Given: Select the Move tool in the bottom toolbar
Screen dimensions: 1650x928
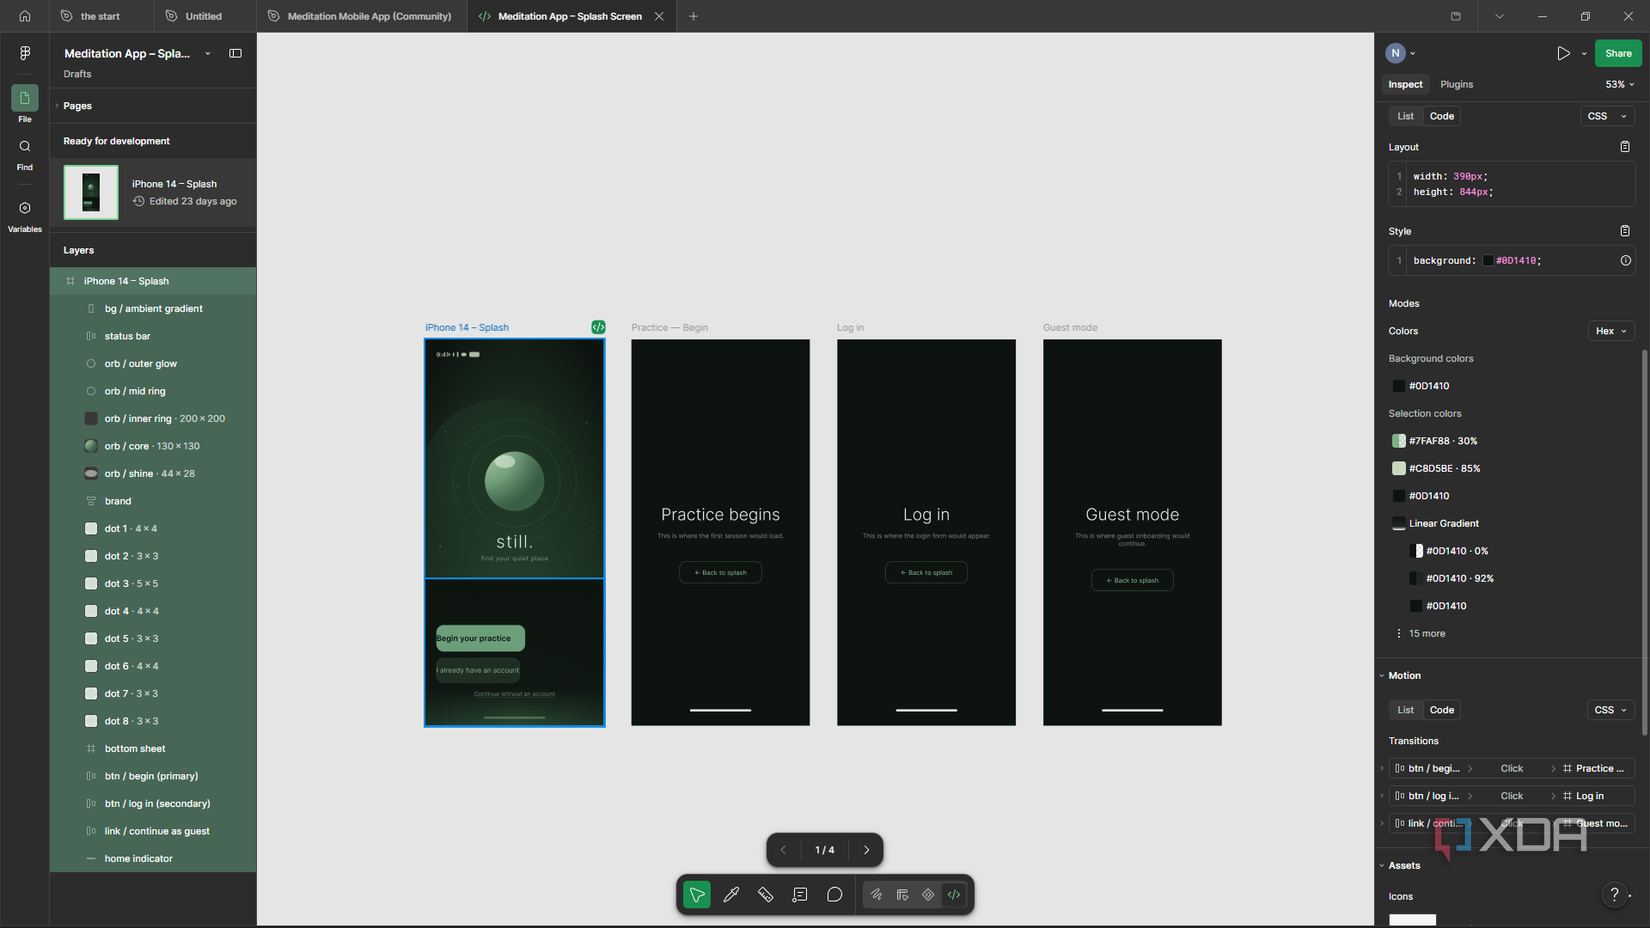Looking at the screenshot, I should tap(697, 895).
